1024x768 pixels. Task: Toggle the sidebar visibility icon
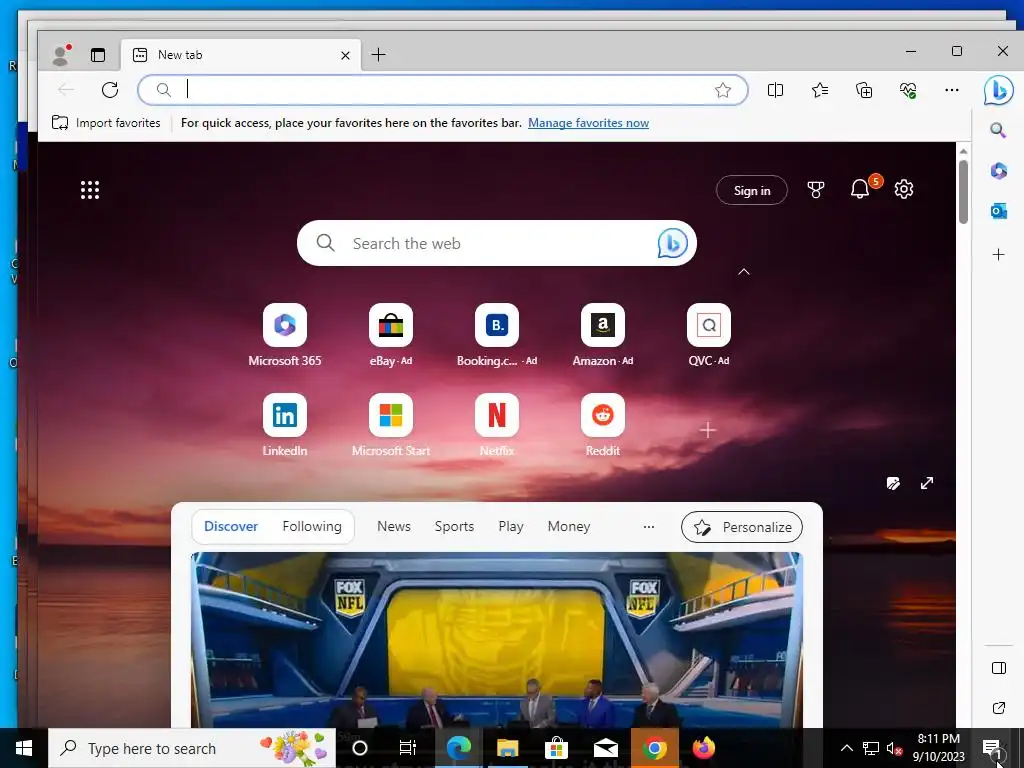pos(999,667)
